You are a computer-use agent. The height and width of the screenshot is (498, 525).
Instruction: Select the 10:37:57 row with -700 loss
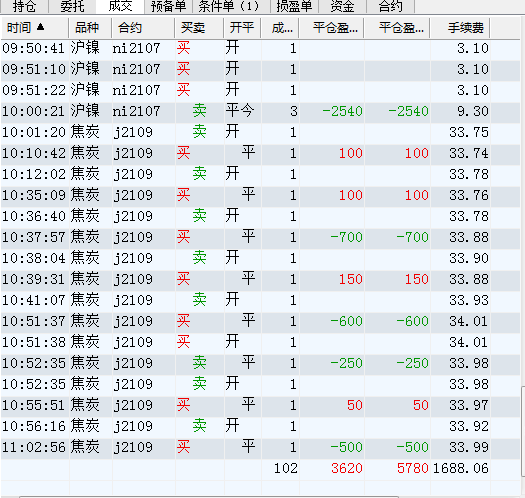[x=260, y=237]
